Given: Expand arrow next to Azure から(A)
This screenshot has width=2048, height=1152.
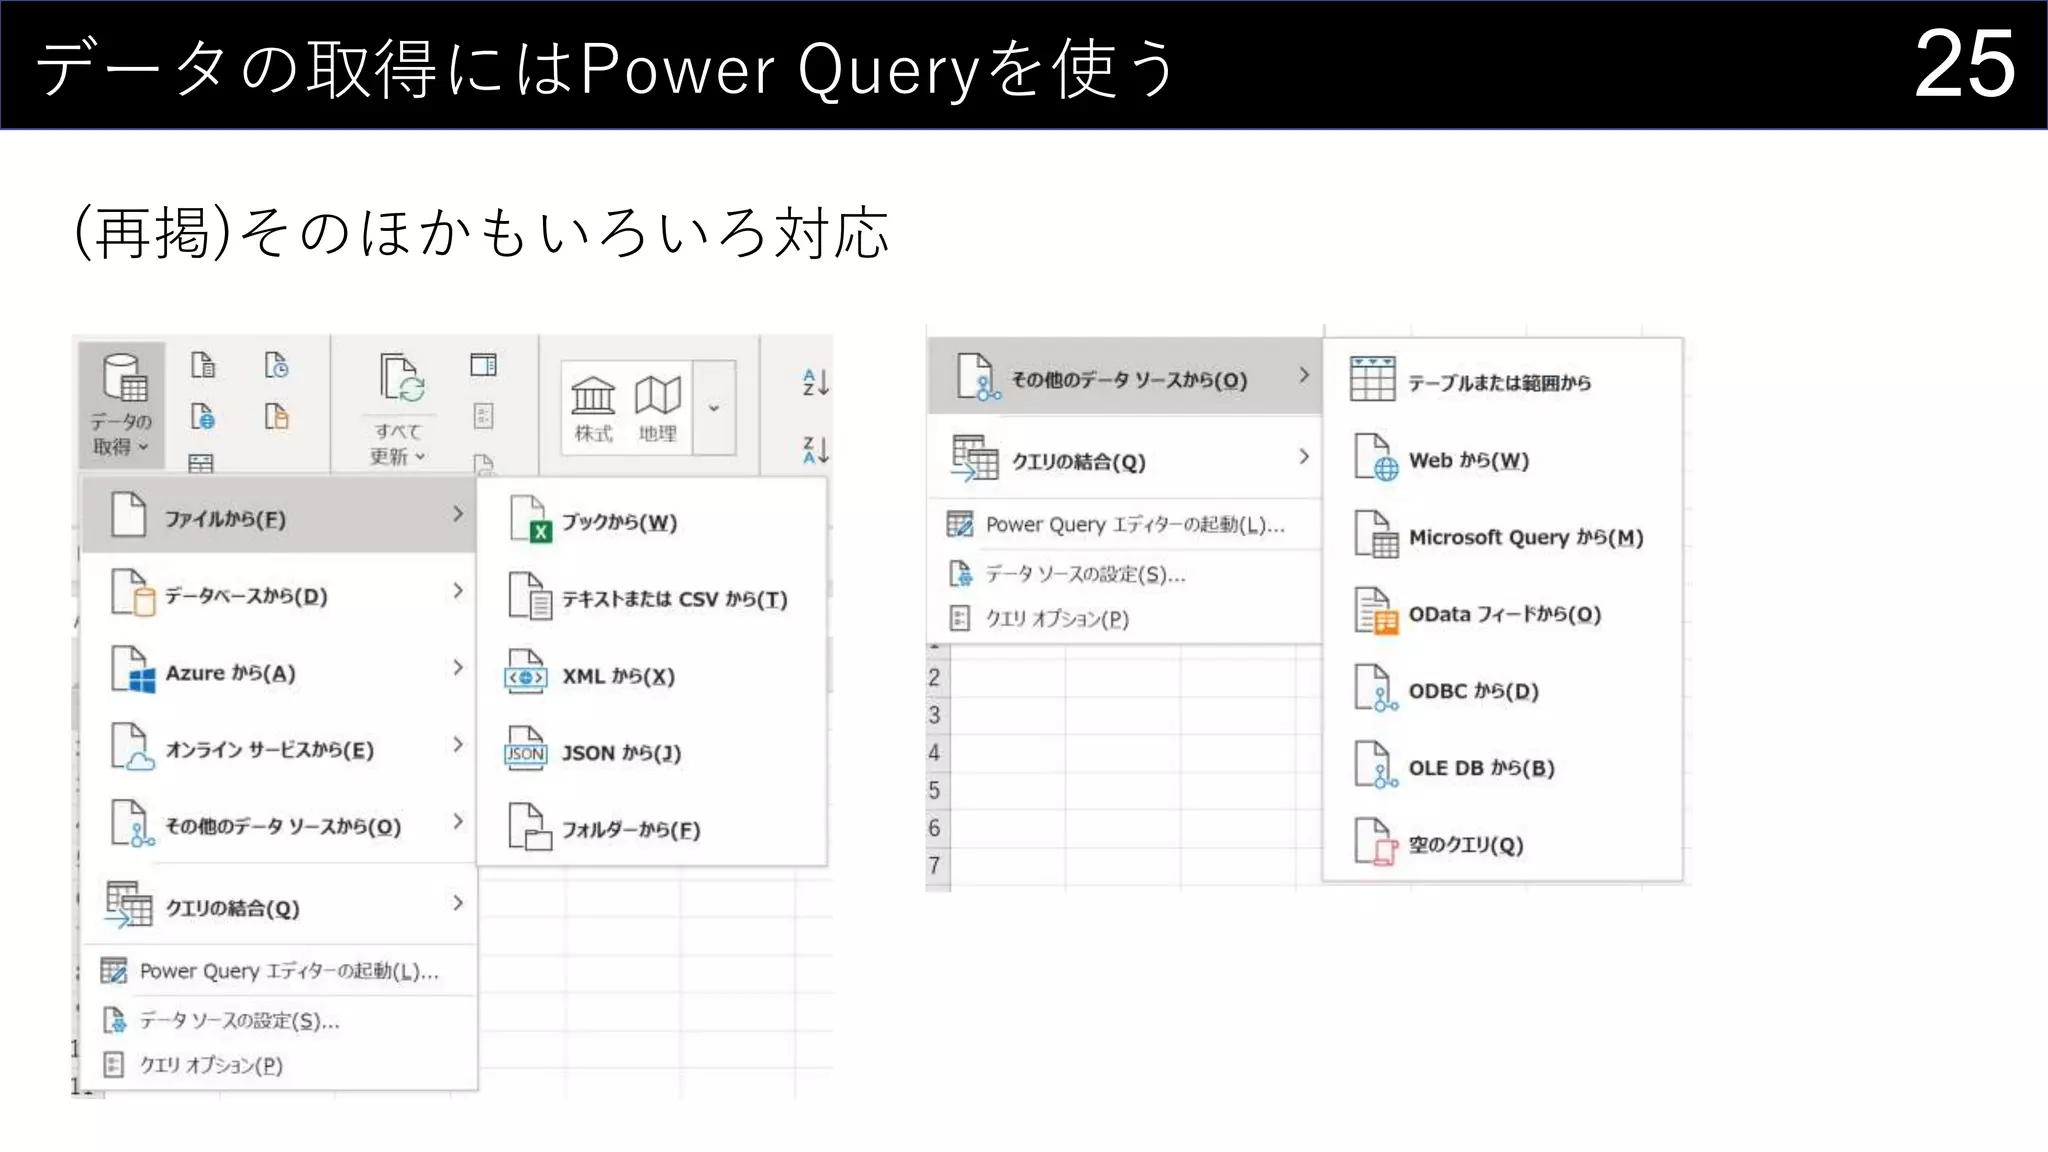Looking at the screenshot, I should pos(457,667).
